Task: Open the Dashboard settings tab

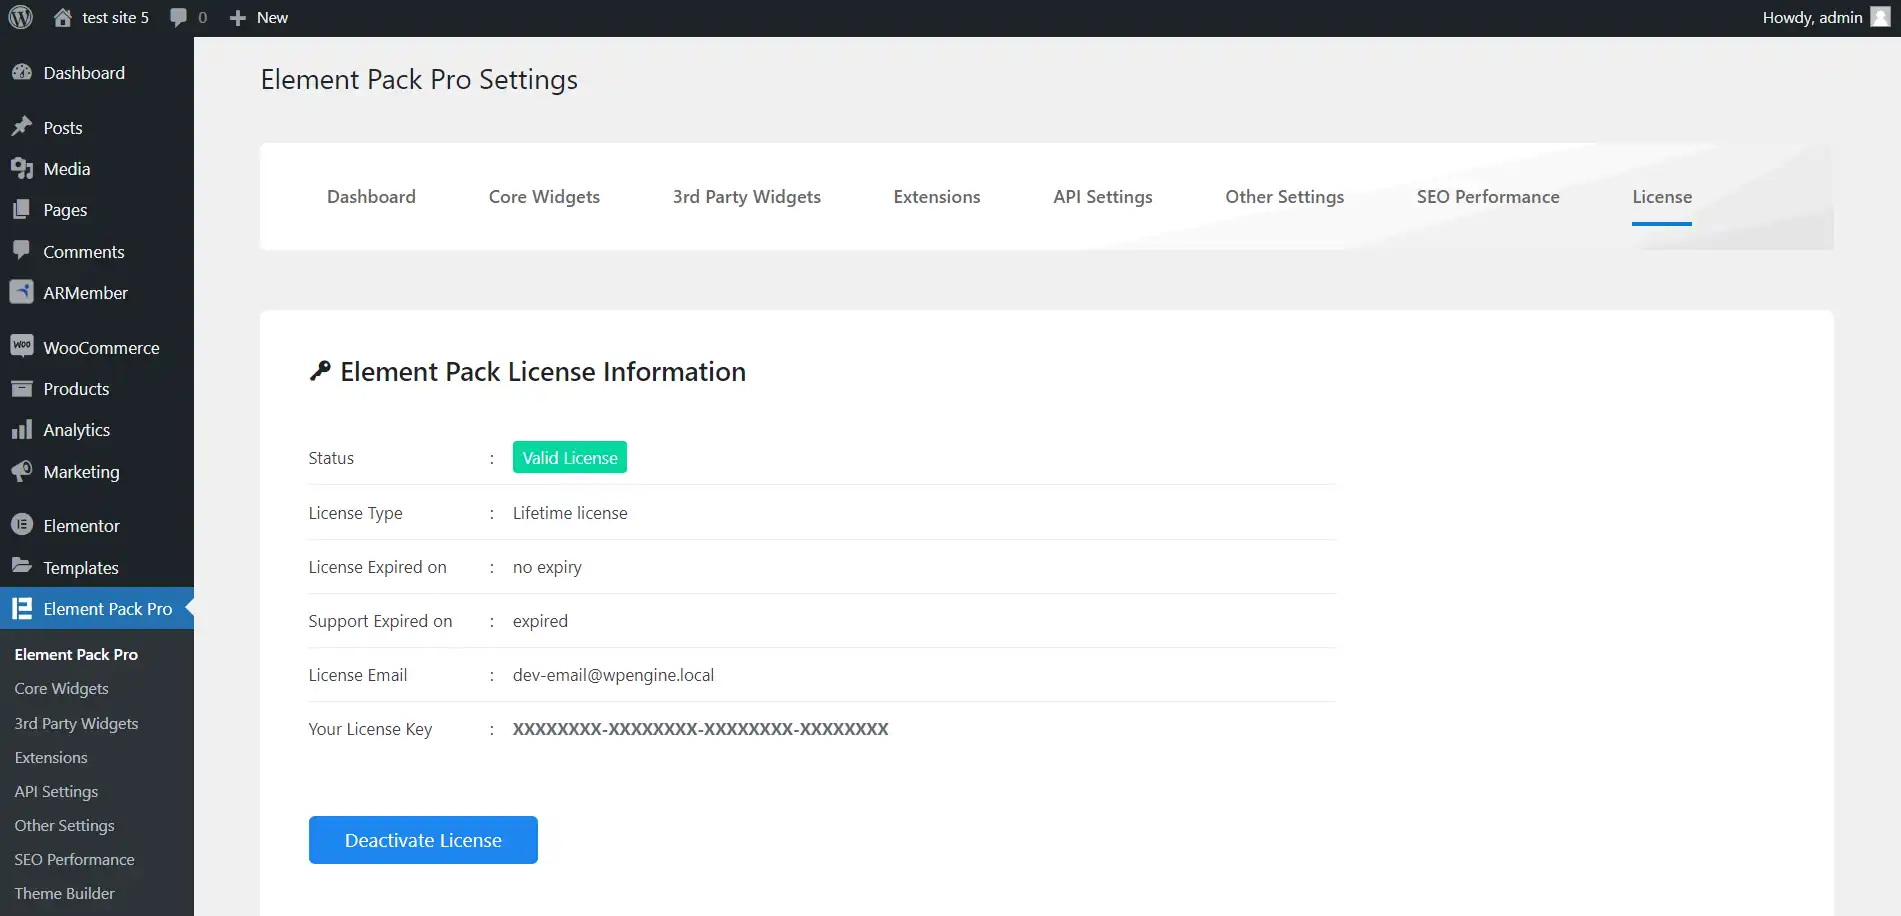Action: (371, 197)
